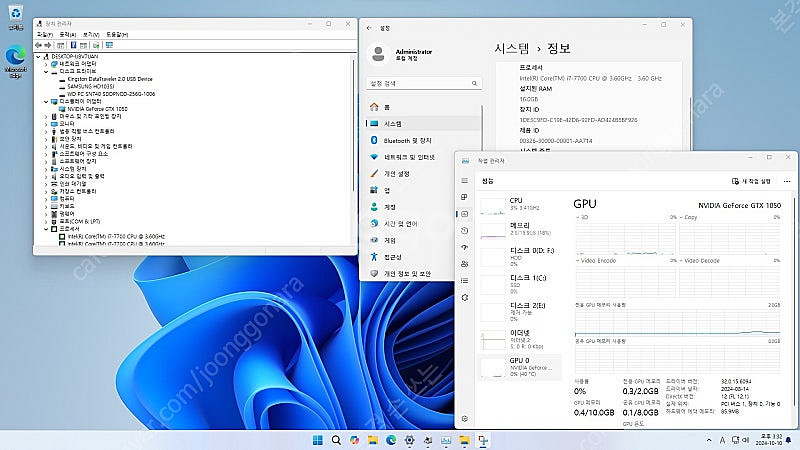Select Kingston DataTraveler 2.0 USB Device

(110, 79)
